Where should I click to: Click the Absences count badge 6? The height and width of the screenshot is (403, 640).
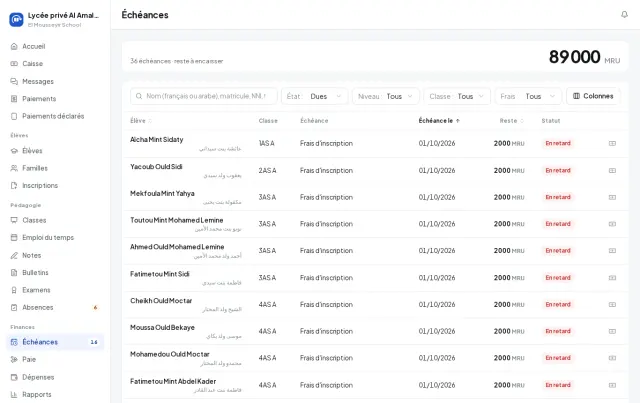tap(95, 307)
